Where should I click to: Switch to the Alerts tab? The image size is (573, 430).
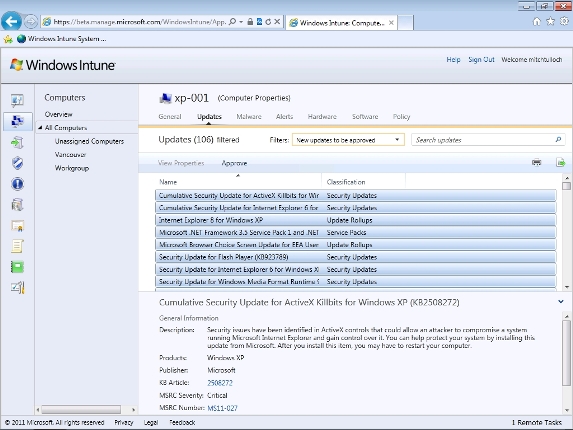tap(284, 117)
